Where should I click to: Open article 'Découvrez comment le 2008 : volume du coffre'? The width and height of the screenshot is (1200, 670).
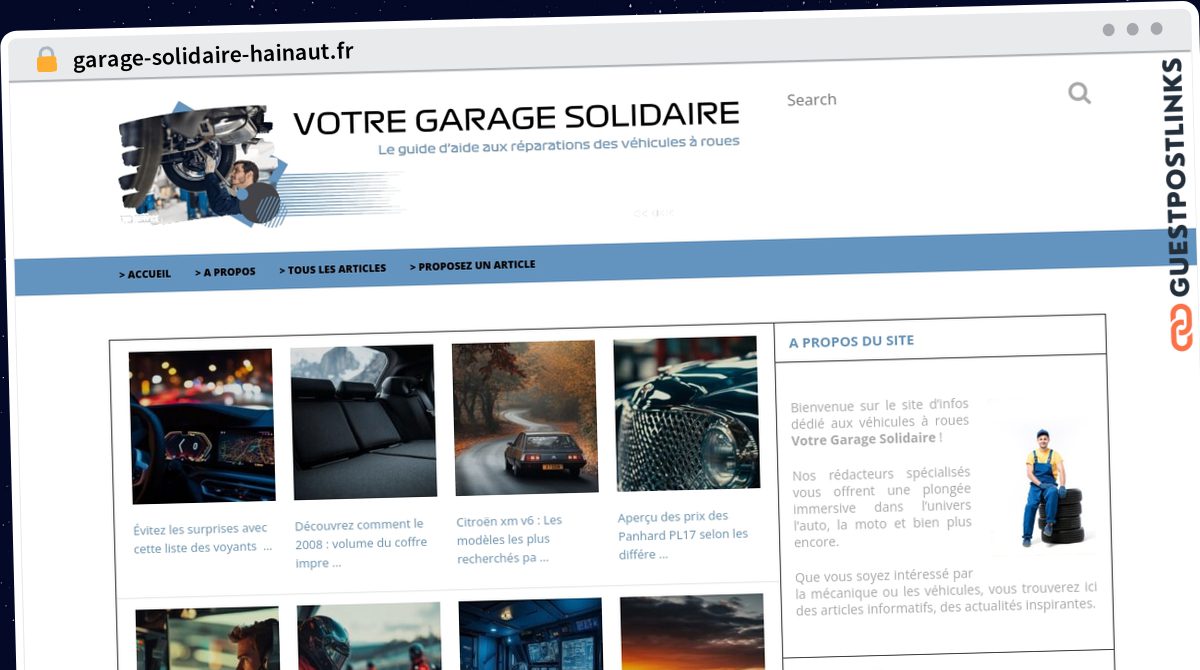(362, 543)
